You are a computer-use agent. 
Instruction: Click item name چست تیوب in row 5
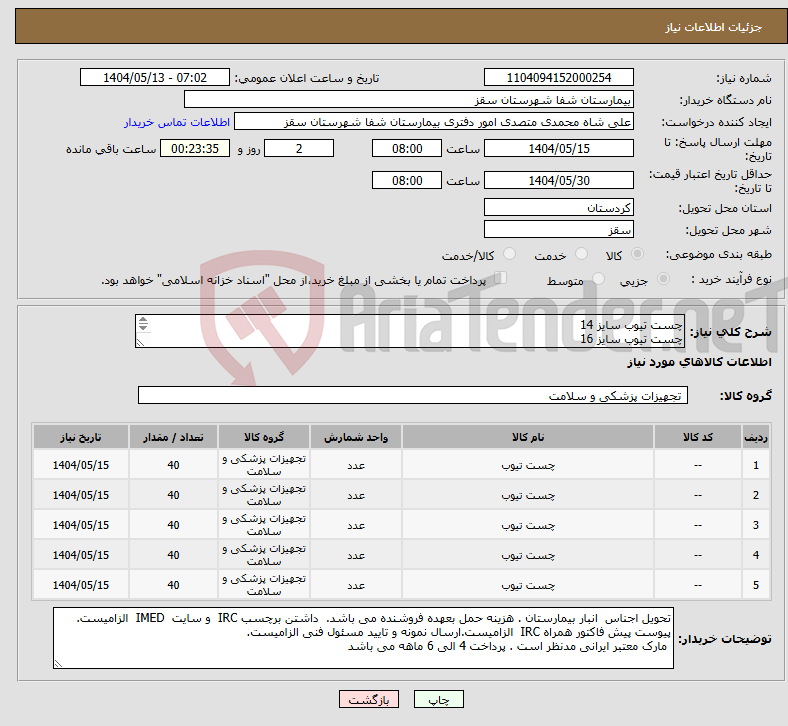point(528,585)
